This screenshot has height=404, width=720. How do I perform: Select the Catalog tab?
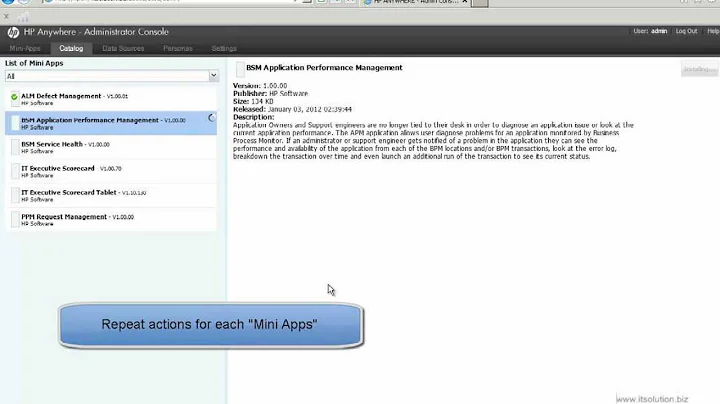point(71,48)
